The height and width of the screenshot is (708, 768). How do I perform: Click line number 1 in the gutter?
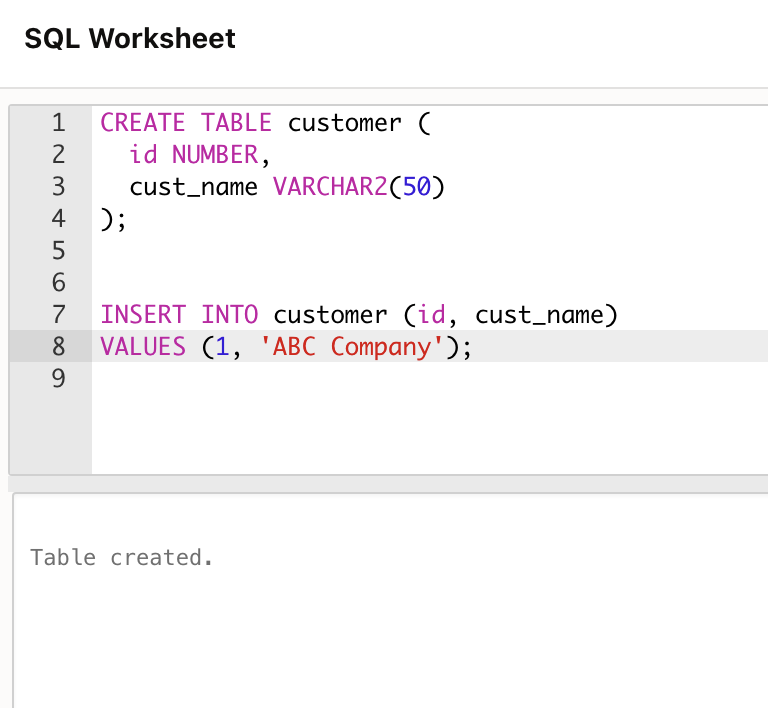tap(57, 123)
